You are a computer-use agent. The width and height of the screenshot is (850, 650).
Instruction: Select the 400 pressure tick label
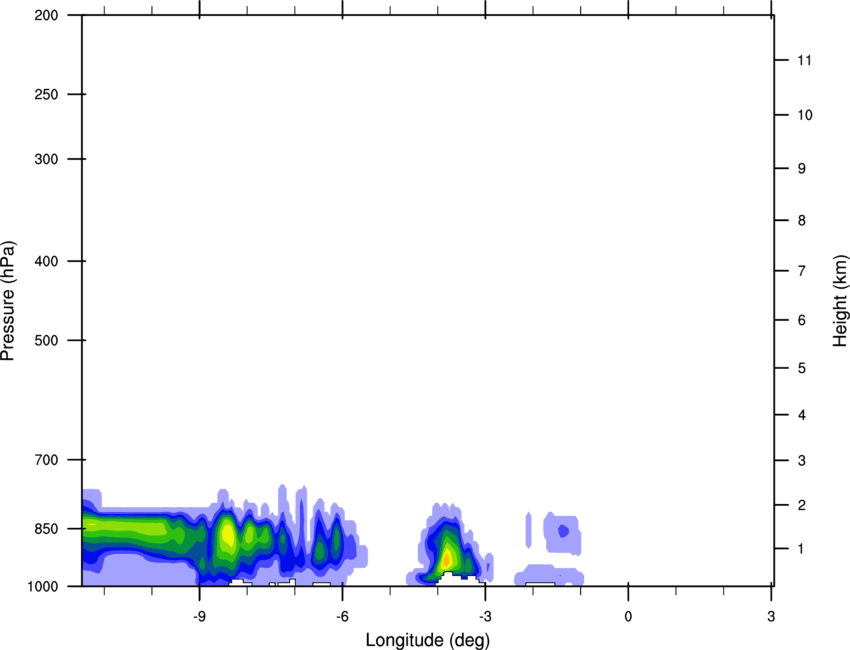pos(46,261)
